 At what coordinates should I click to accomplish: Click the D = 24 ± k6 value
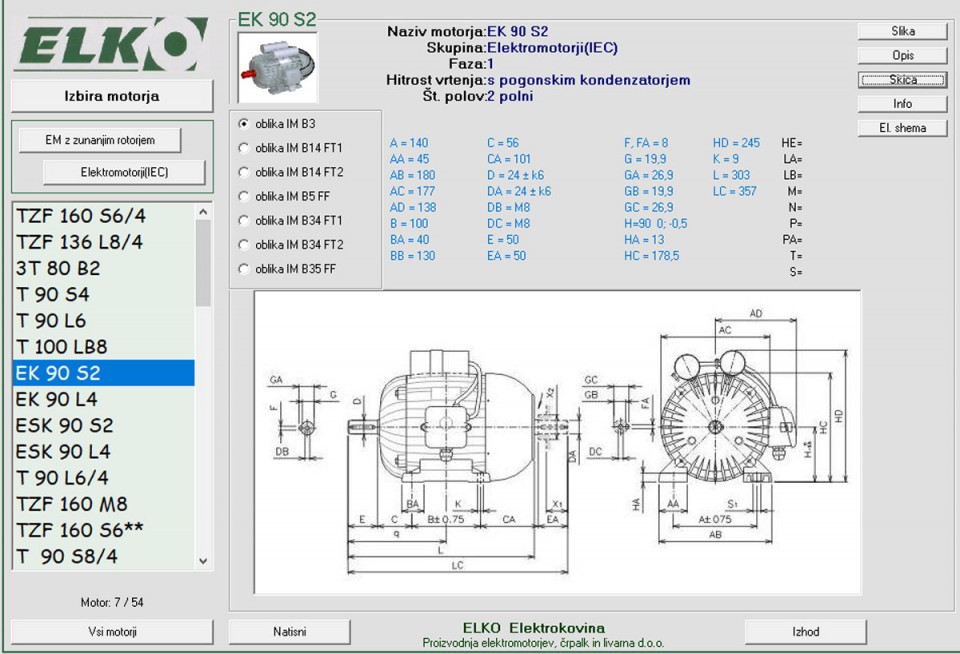516,175
